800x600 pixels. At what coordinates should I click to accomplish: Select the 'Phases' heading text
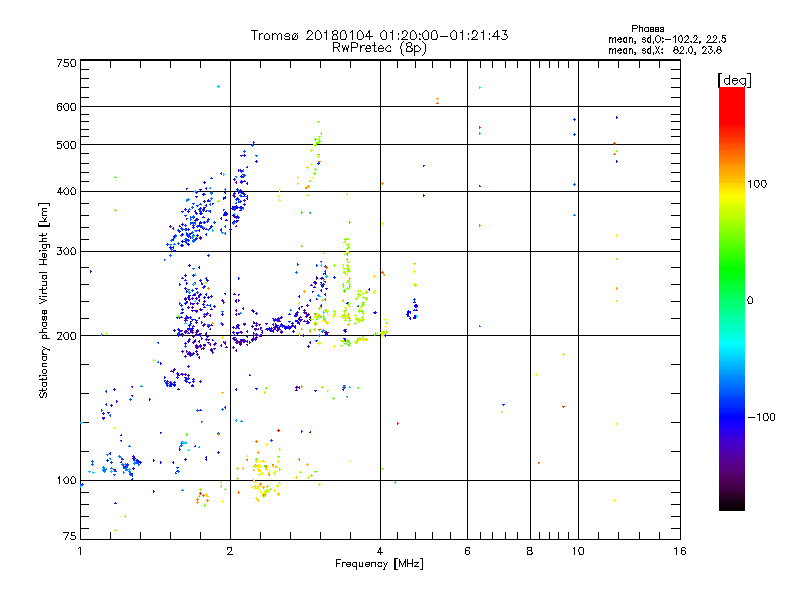pos(647,29)
